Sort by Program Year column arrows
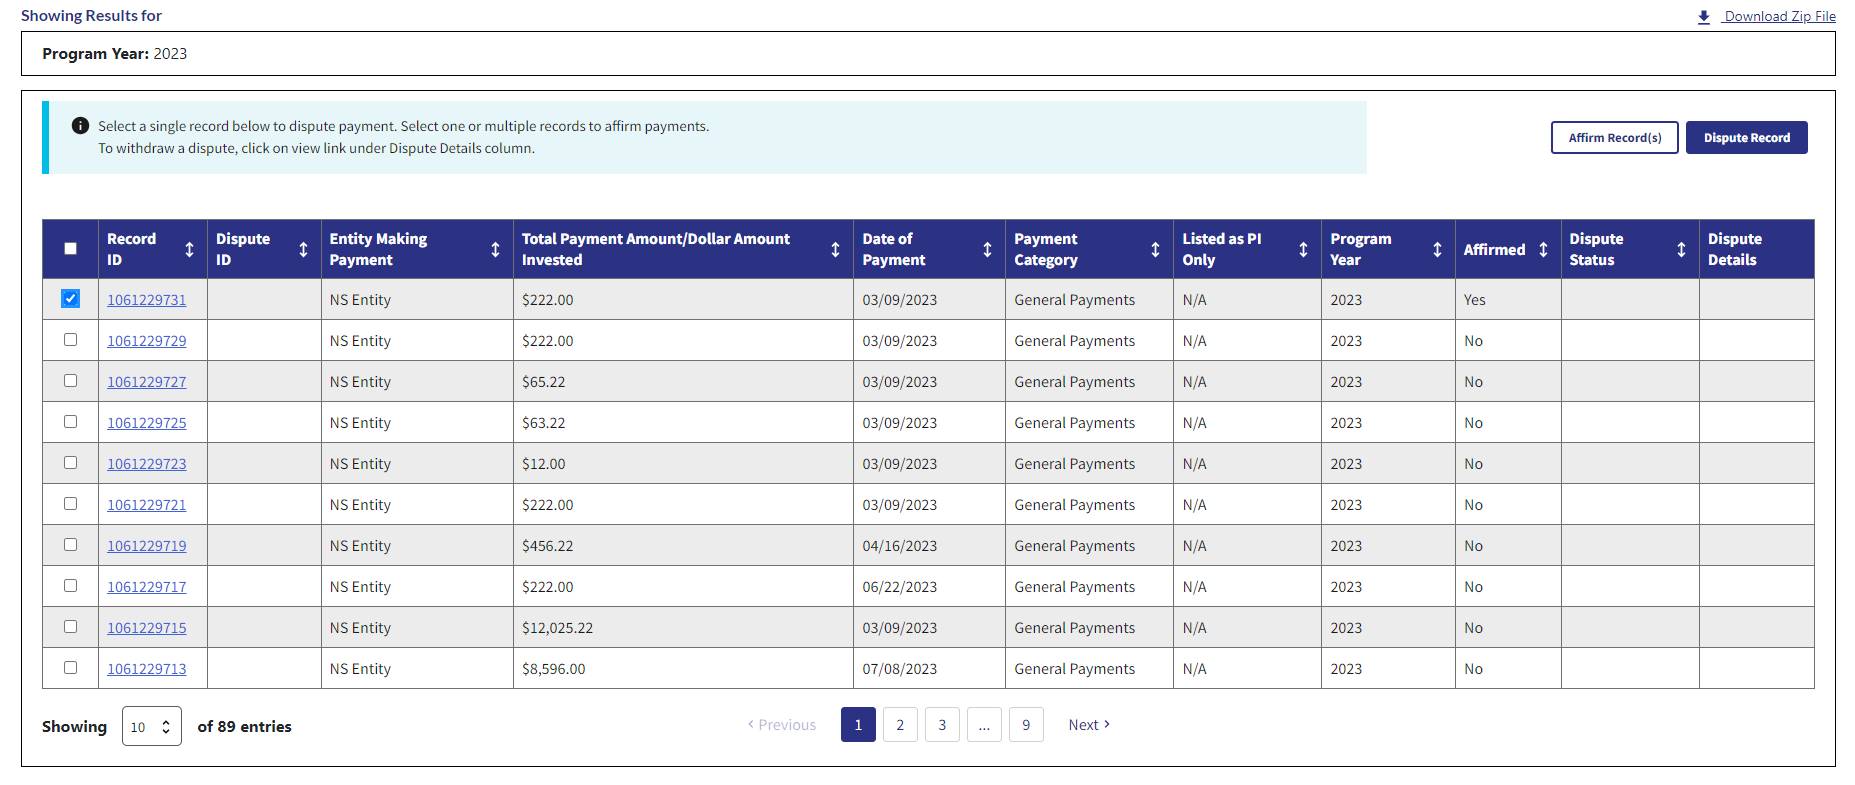Viewport: 1855px width, 785px height. tap(1437, 249)
